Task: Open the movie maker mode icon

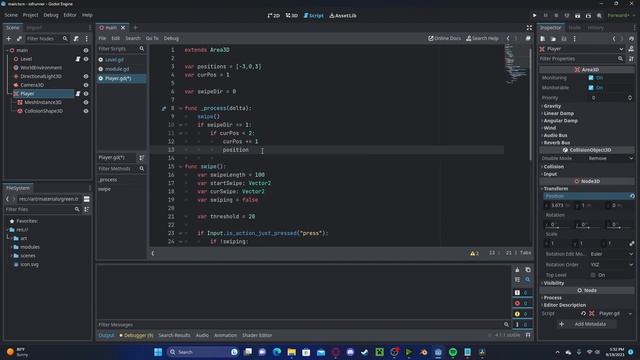Action: click(599, 16)
